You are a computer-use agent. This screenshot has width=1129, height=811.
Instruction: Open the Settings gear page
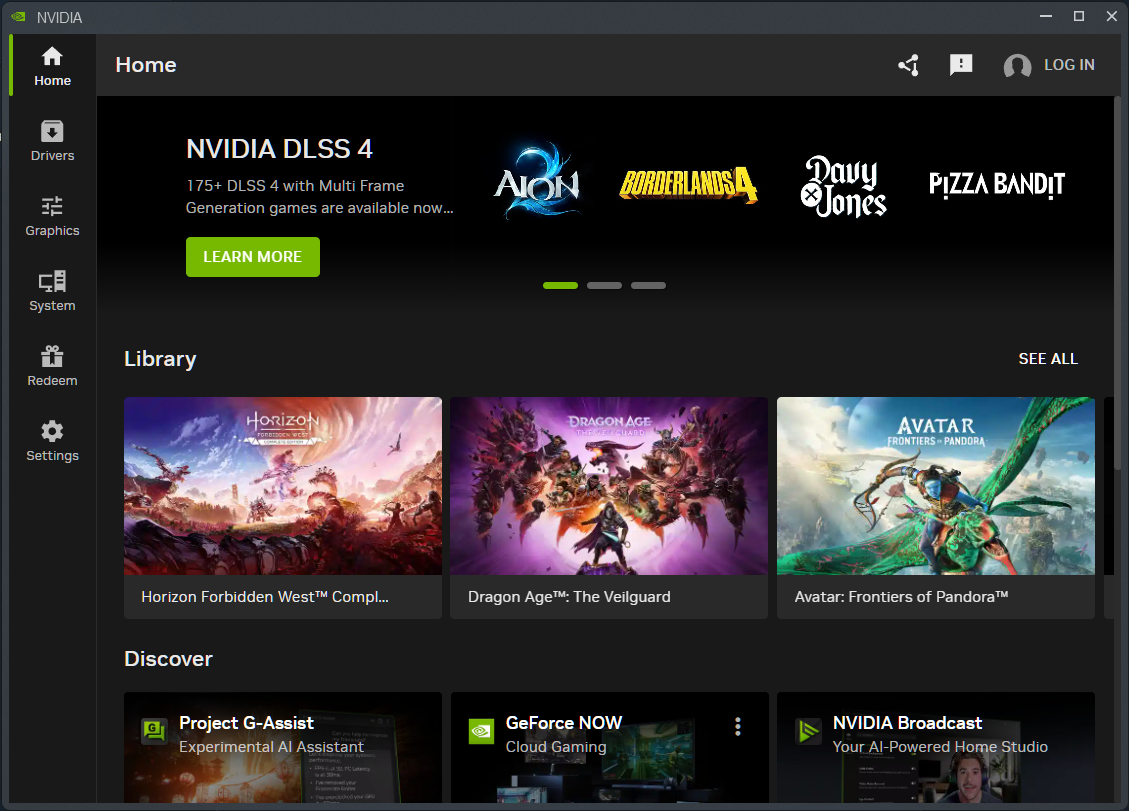click(x=53, y=441)
